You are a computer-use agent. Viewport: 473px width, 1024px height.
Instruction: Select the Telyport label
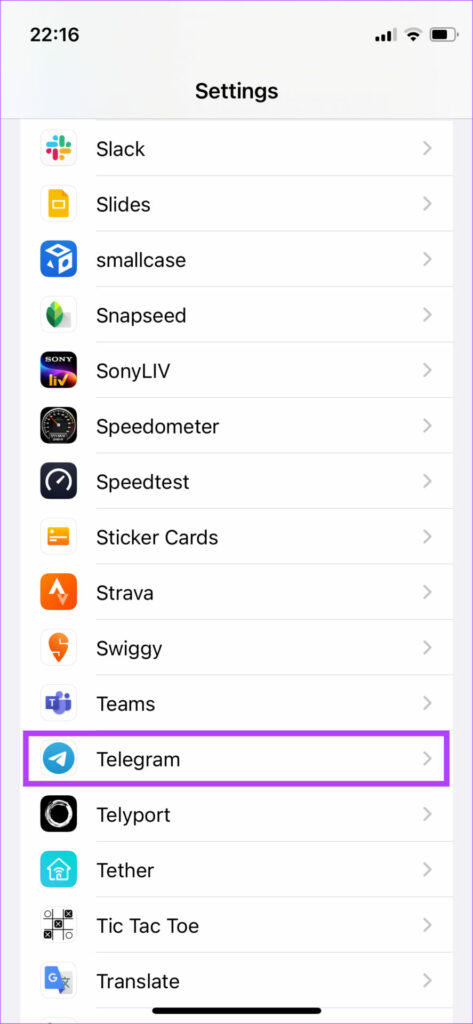point(133,815)
